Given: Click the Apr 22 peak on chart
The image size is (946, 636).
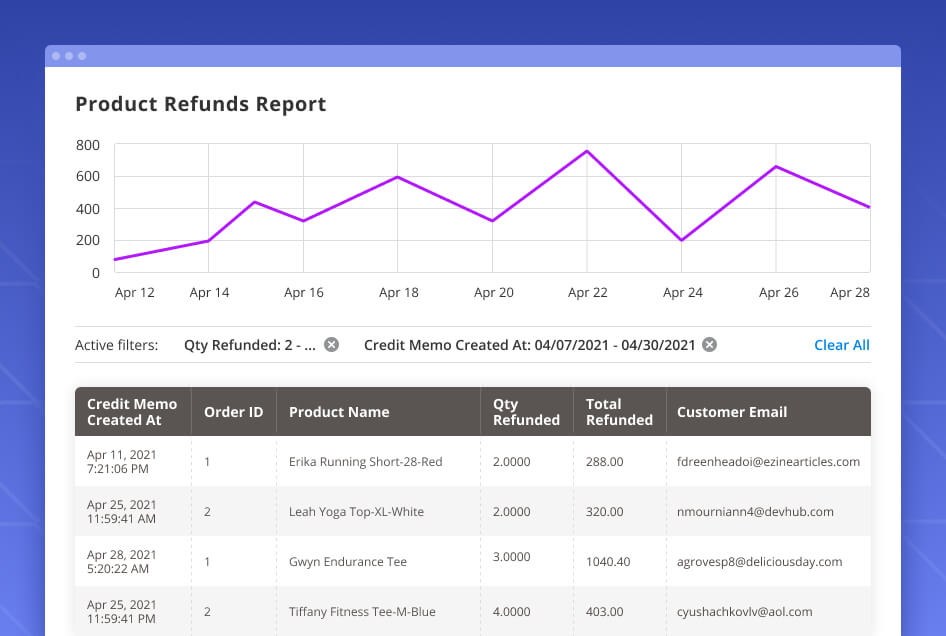Looking at the screenshot, I should pos(587,151).
